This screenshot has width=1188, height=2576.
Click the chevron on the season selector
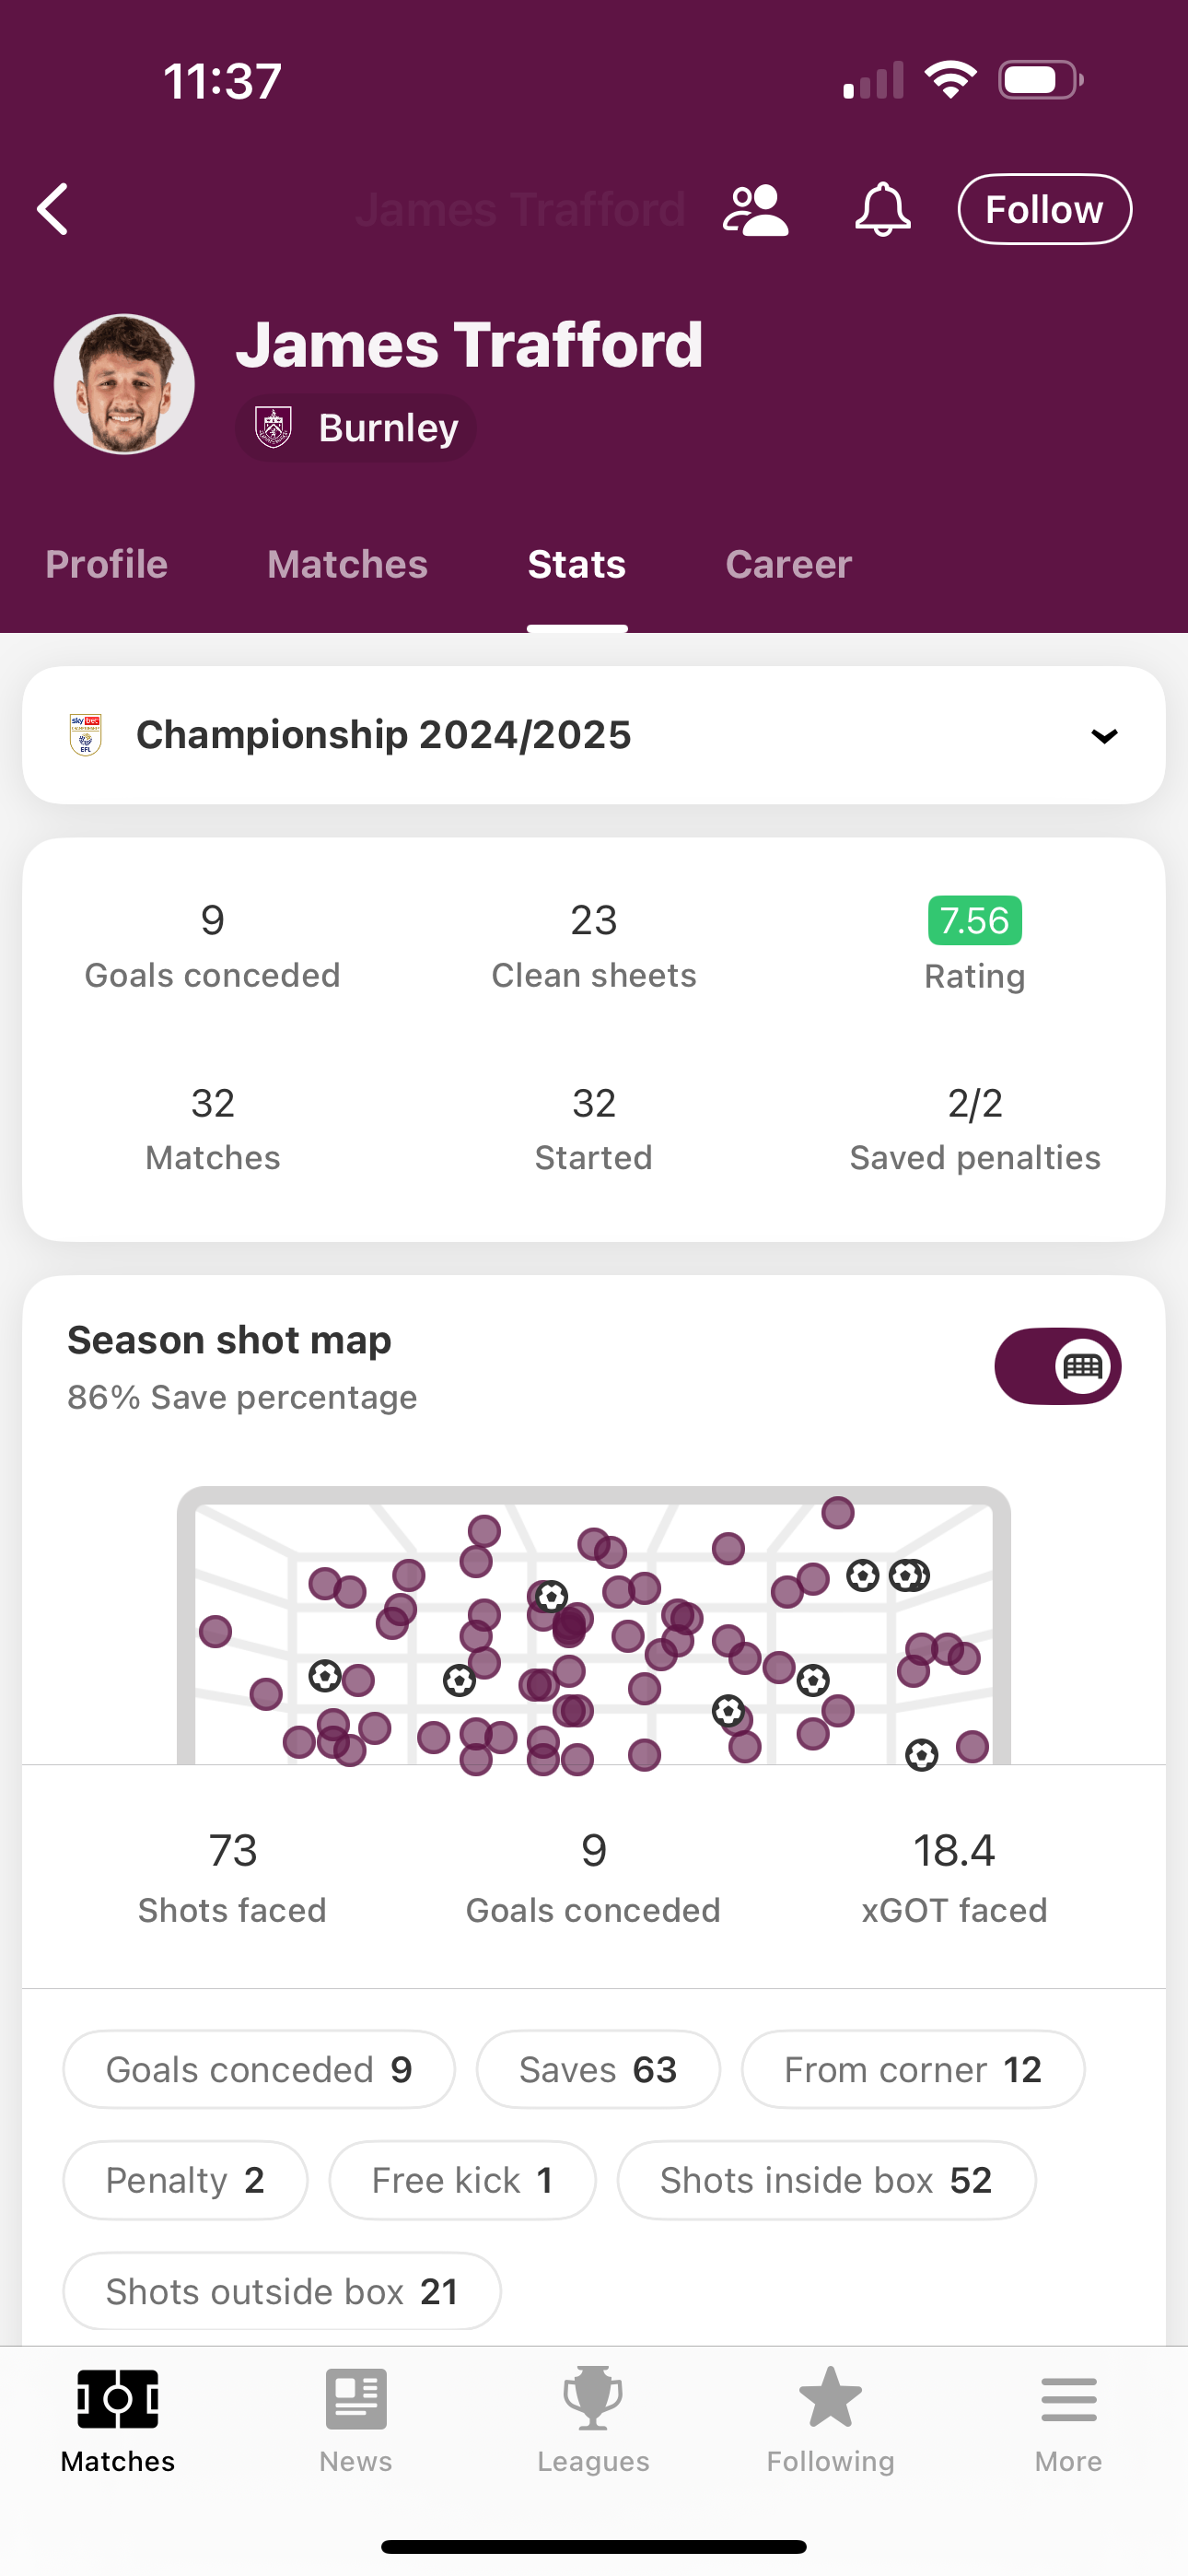pyautogui.click(x=1104, y=736)
